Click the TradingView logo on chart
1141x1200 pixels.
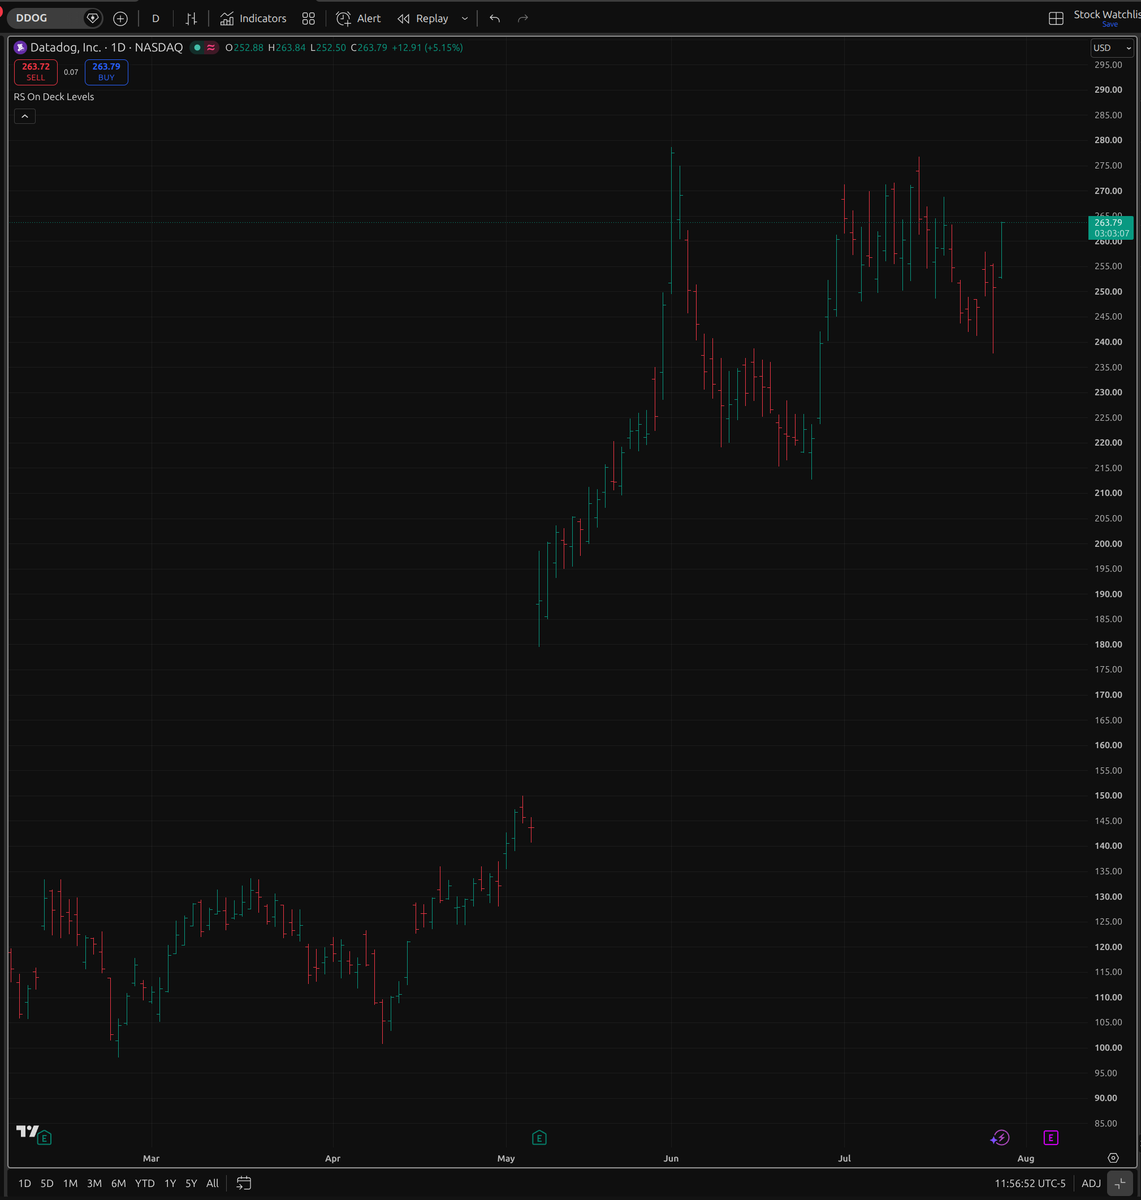coord(27,1131)
